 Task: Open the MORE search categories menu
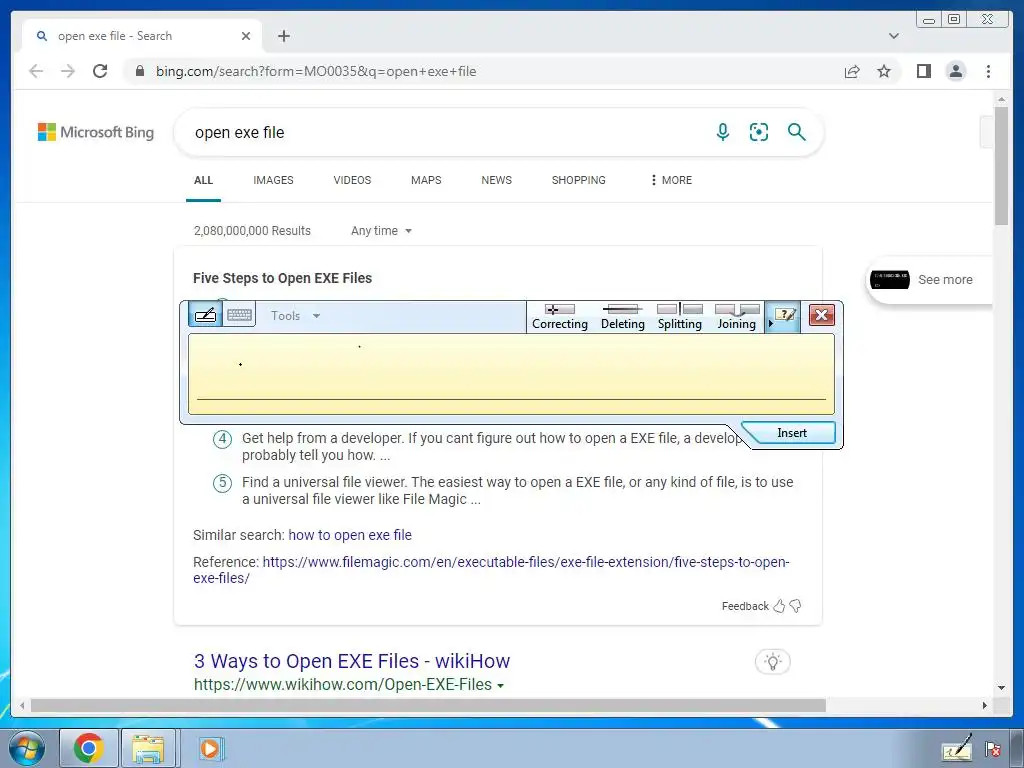click(671, 180)
